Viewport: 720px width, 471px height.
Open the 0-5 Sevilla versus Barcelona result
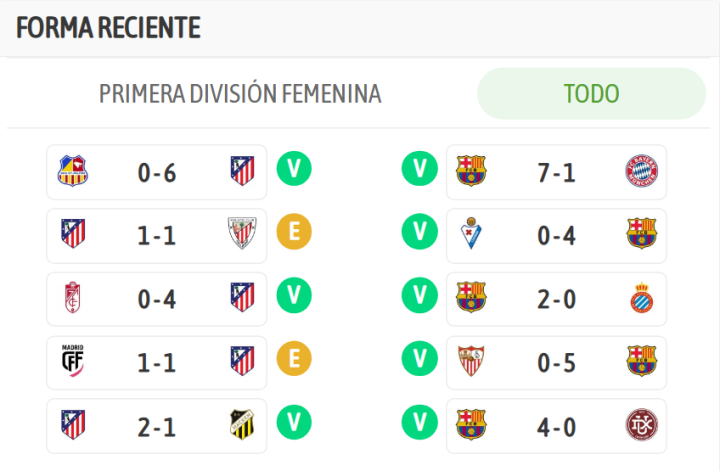pyautogui.click(x=556, y=361)
